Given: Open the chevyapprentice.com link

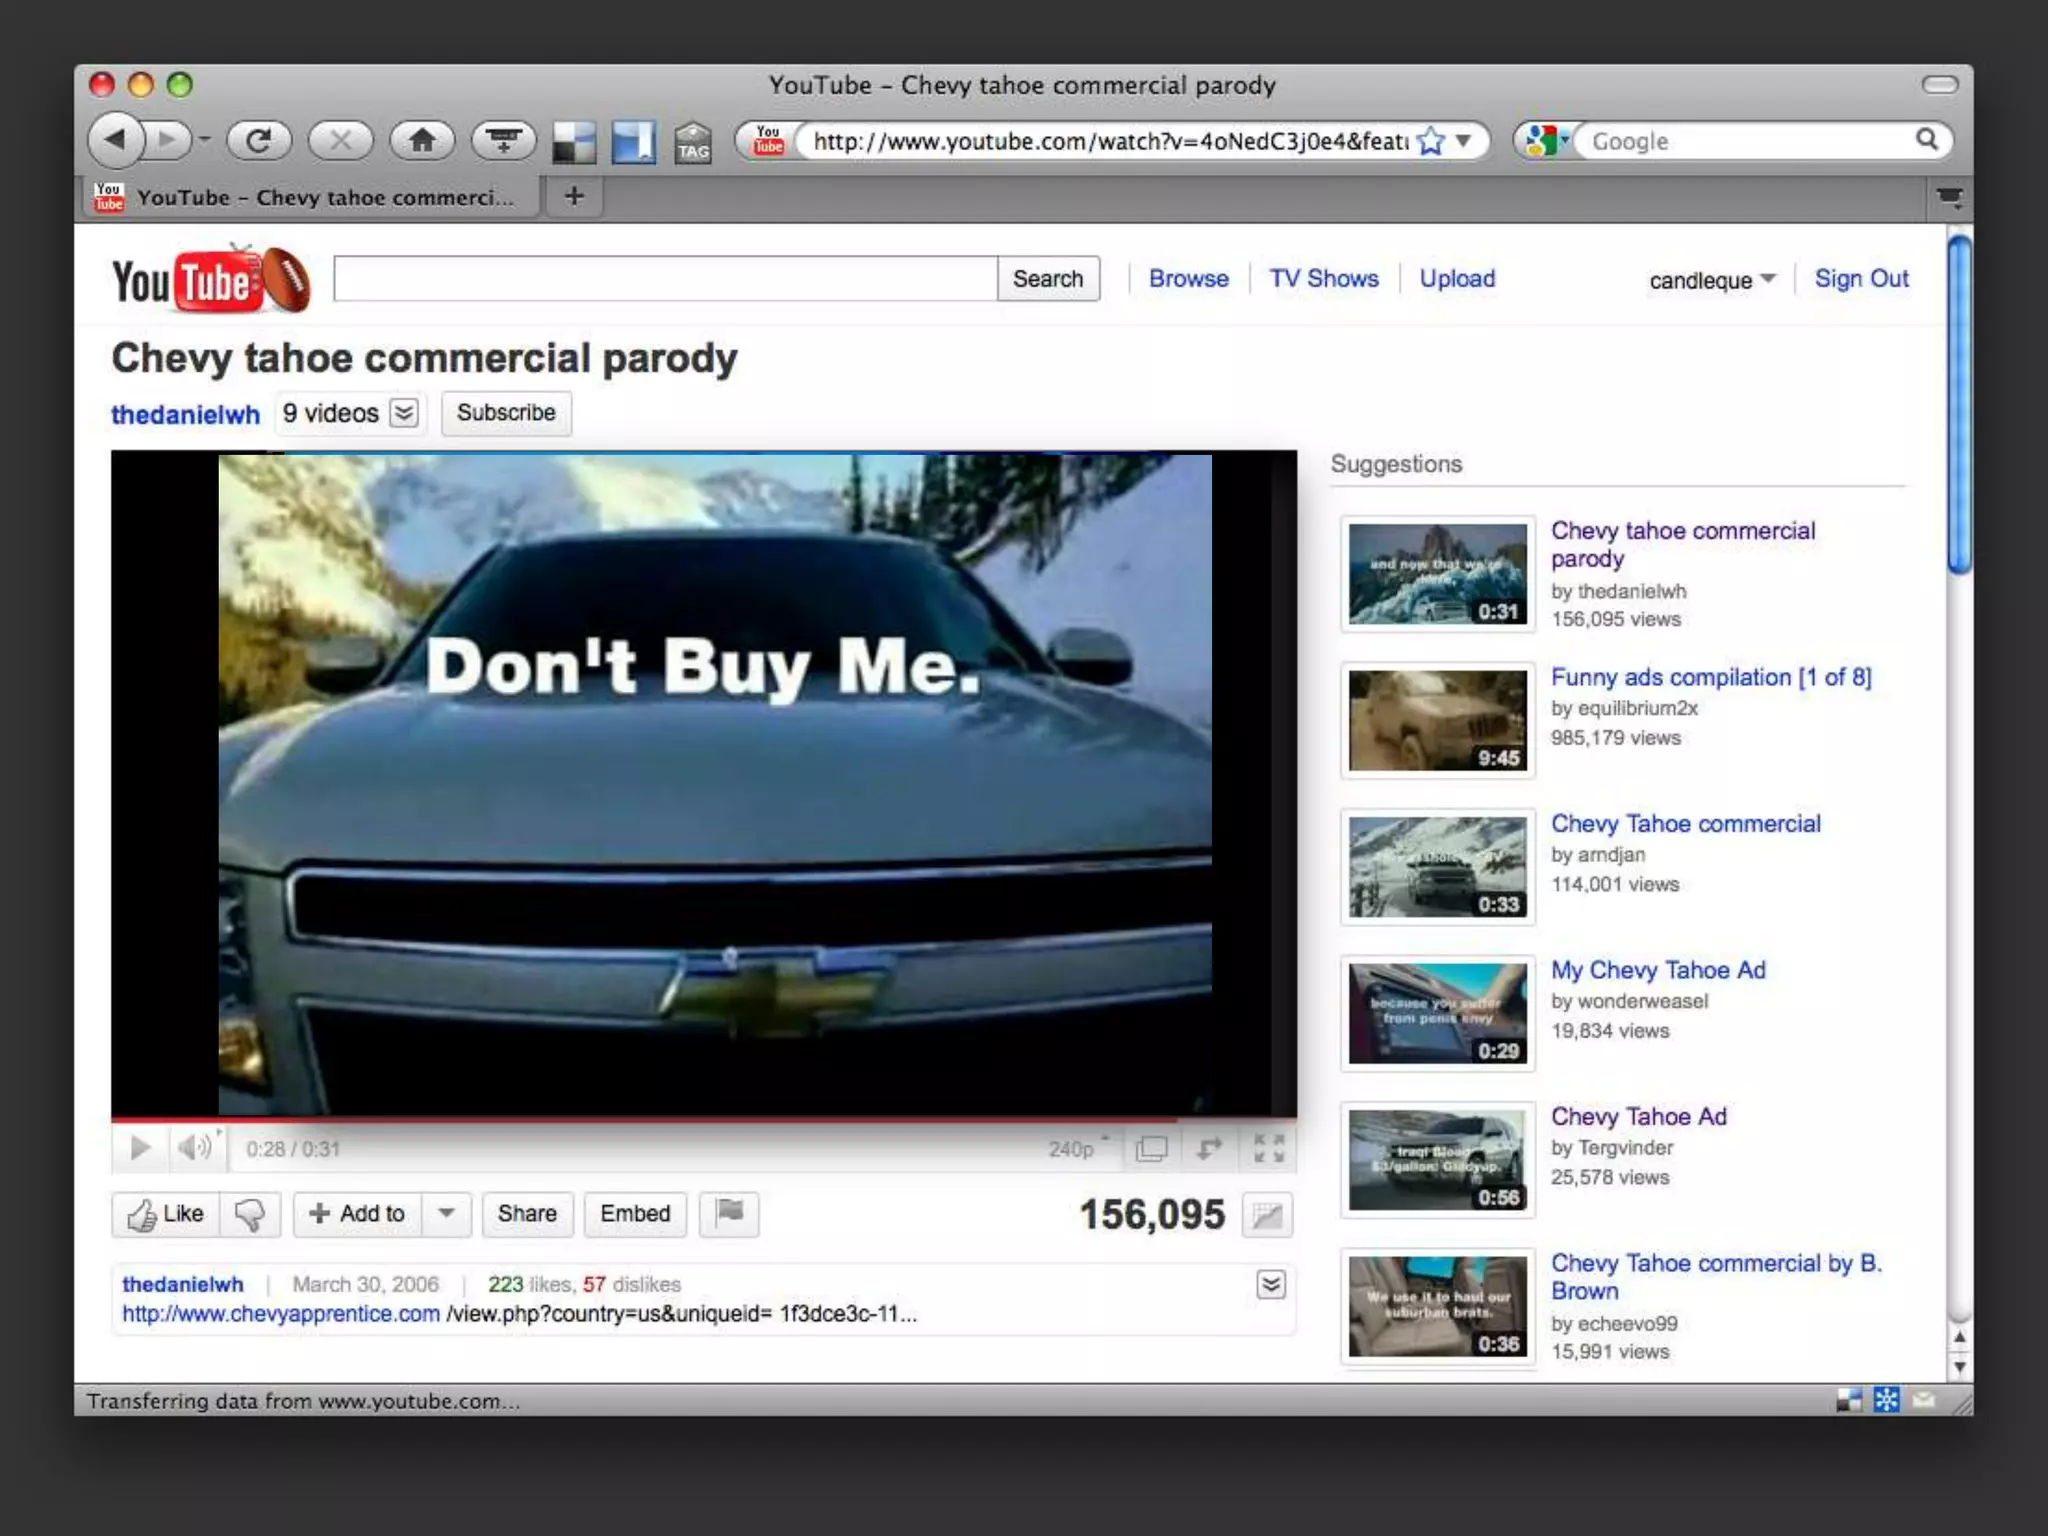Looking at the screenshot, I should click(x=281, y=1314).
